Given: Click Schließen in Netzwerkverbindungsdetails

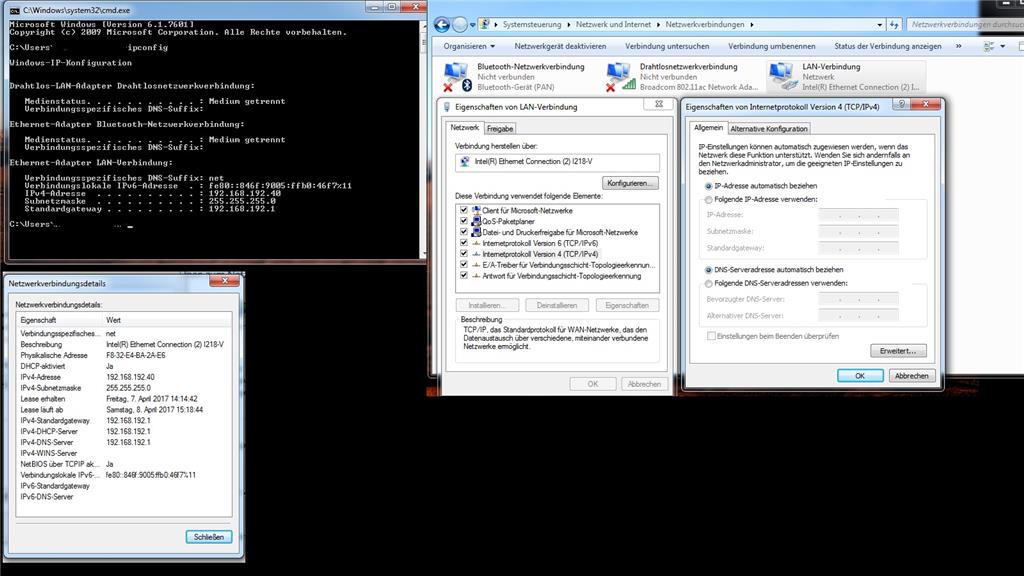Looking at the screenshot, I should pos(208,537).
